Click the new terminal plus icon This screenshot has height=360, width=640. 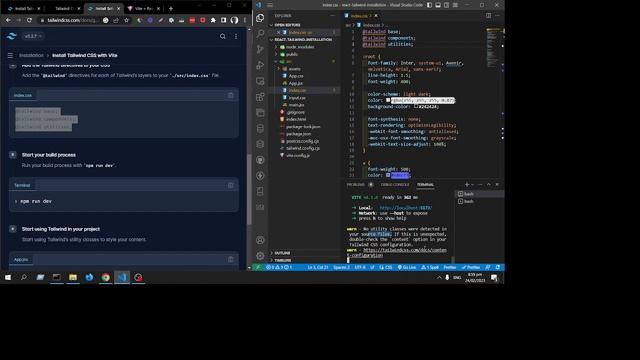pos(467,184)
